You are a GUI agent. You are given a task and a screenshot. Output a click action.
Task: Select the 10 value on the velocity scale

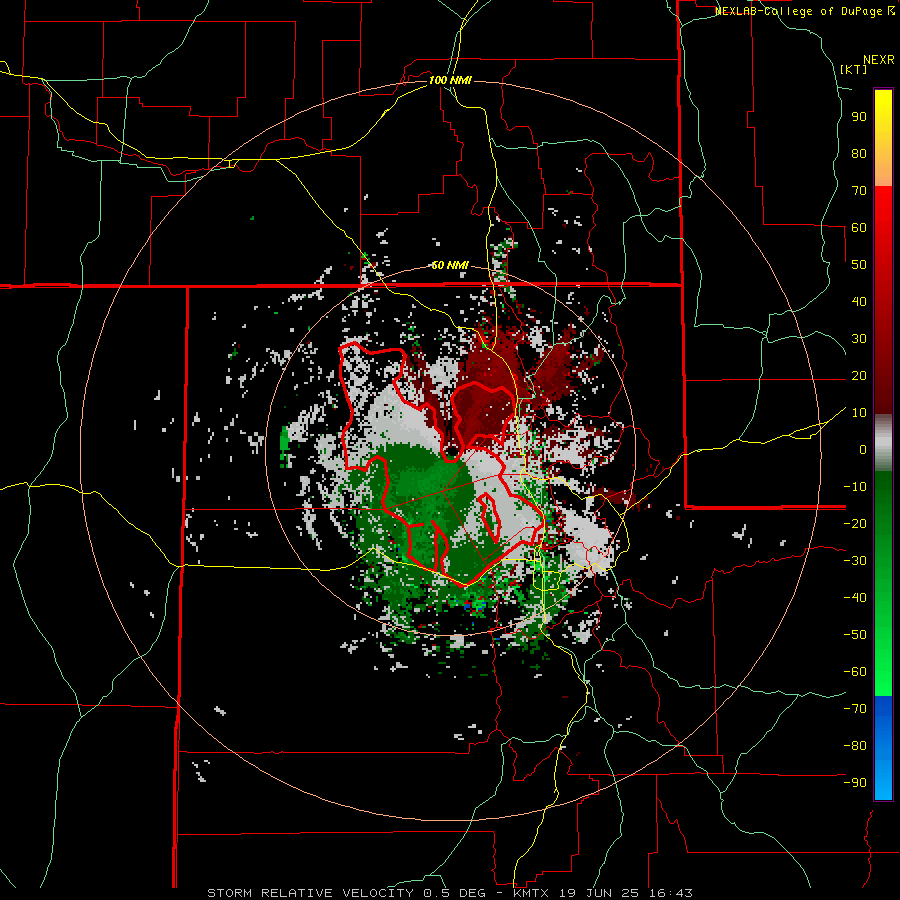pos(859,413)
